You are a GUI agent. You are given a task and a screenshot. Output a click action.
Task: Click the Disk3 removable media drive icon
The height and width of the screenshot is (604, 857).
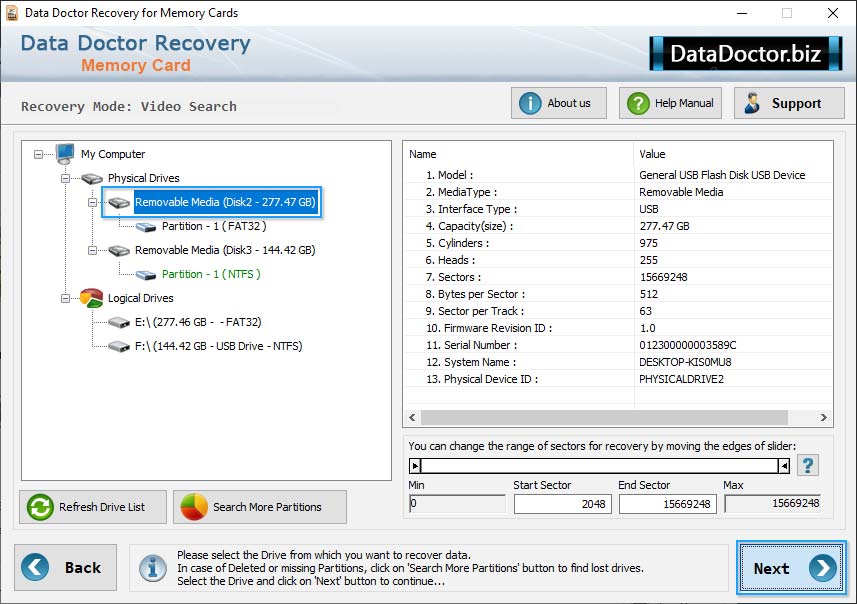tap(119, 251)
